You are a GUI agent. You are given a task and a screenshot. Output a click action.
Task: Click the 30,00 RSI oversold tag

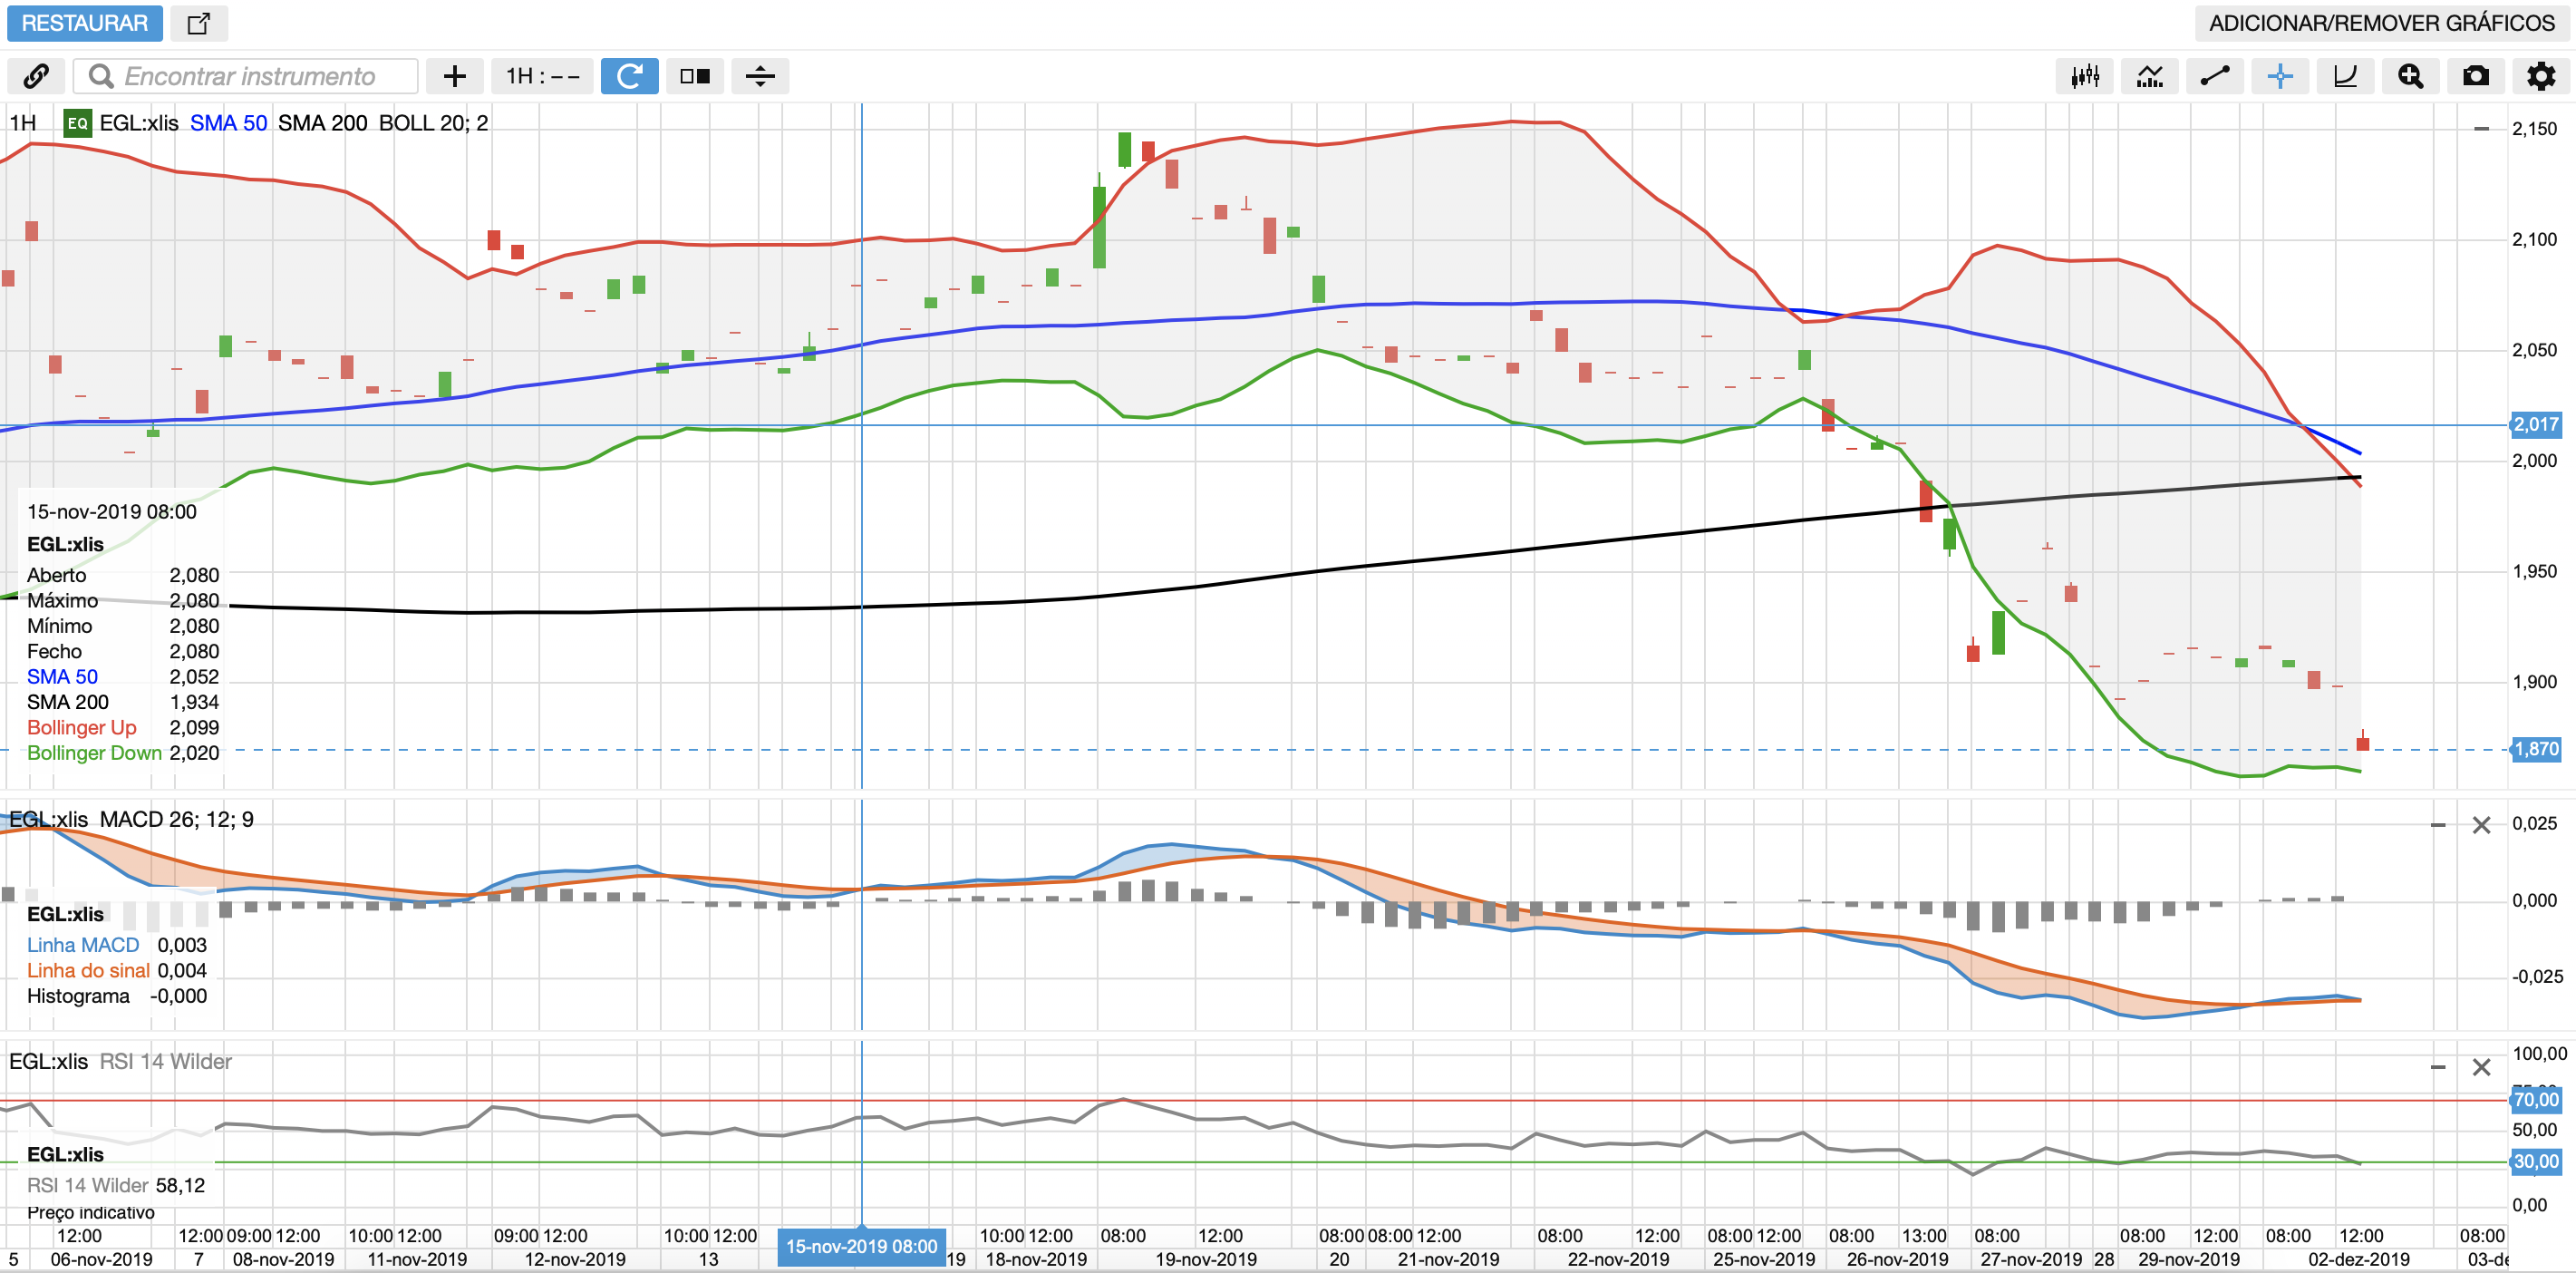coord(2536,1161)
